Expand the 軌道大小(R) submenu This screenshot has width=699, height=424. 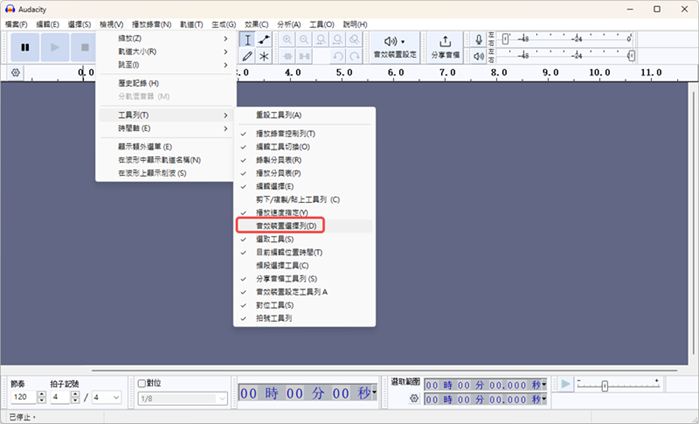tap(165, 52)
